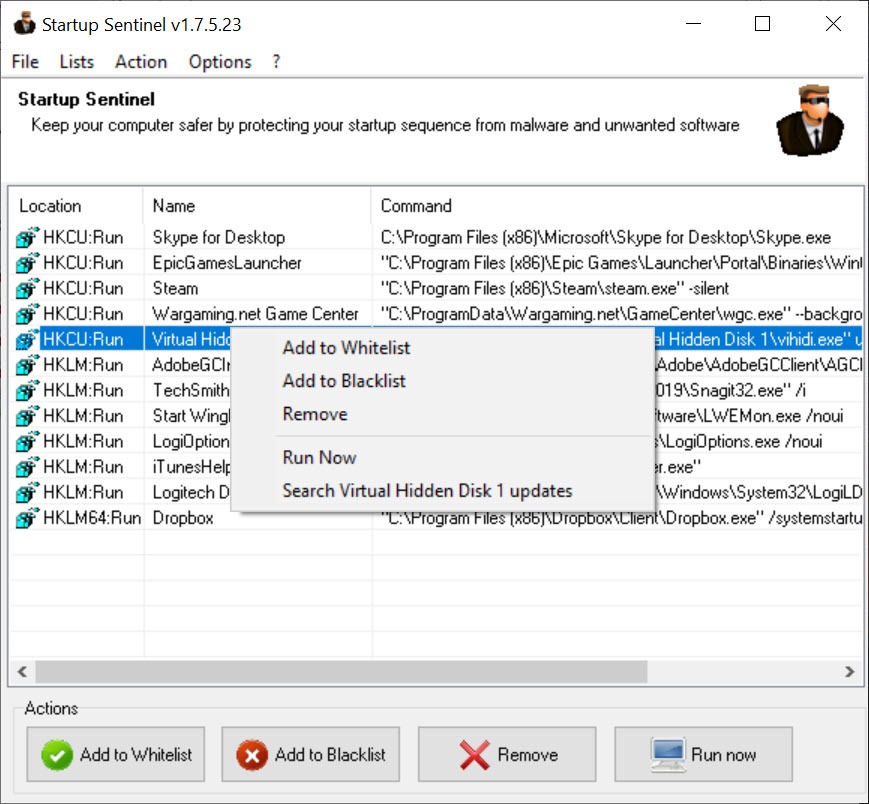Click the steam.exe -silent command cell

pyautogui.click(x=554, y=288)
